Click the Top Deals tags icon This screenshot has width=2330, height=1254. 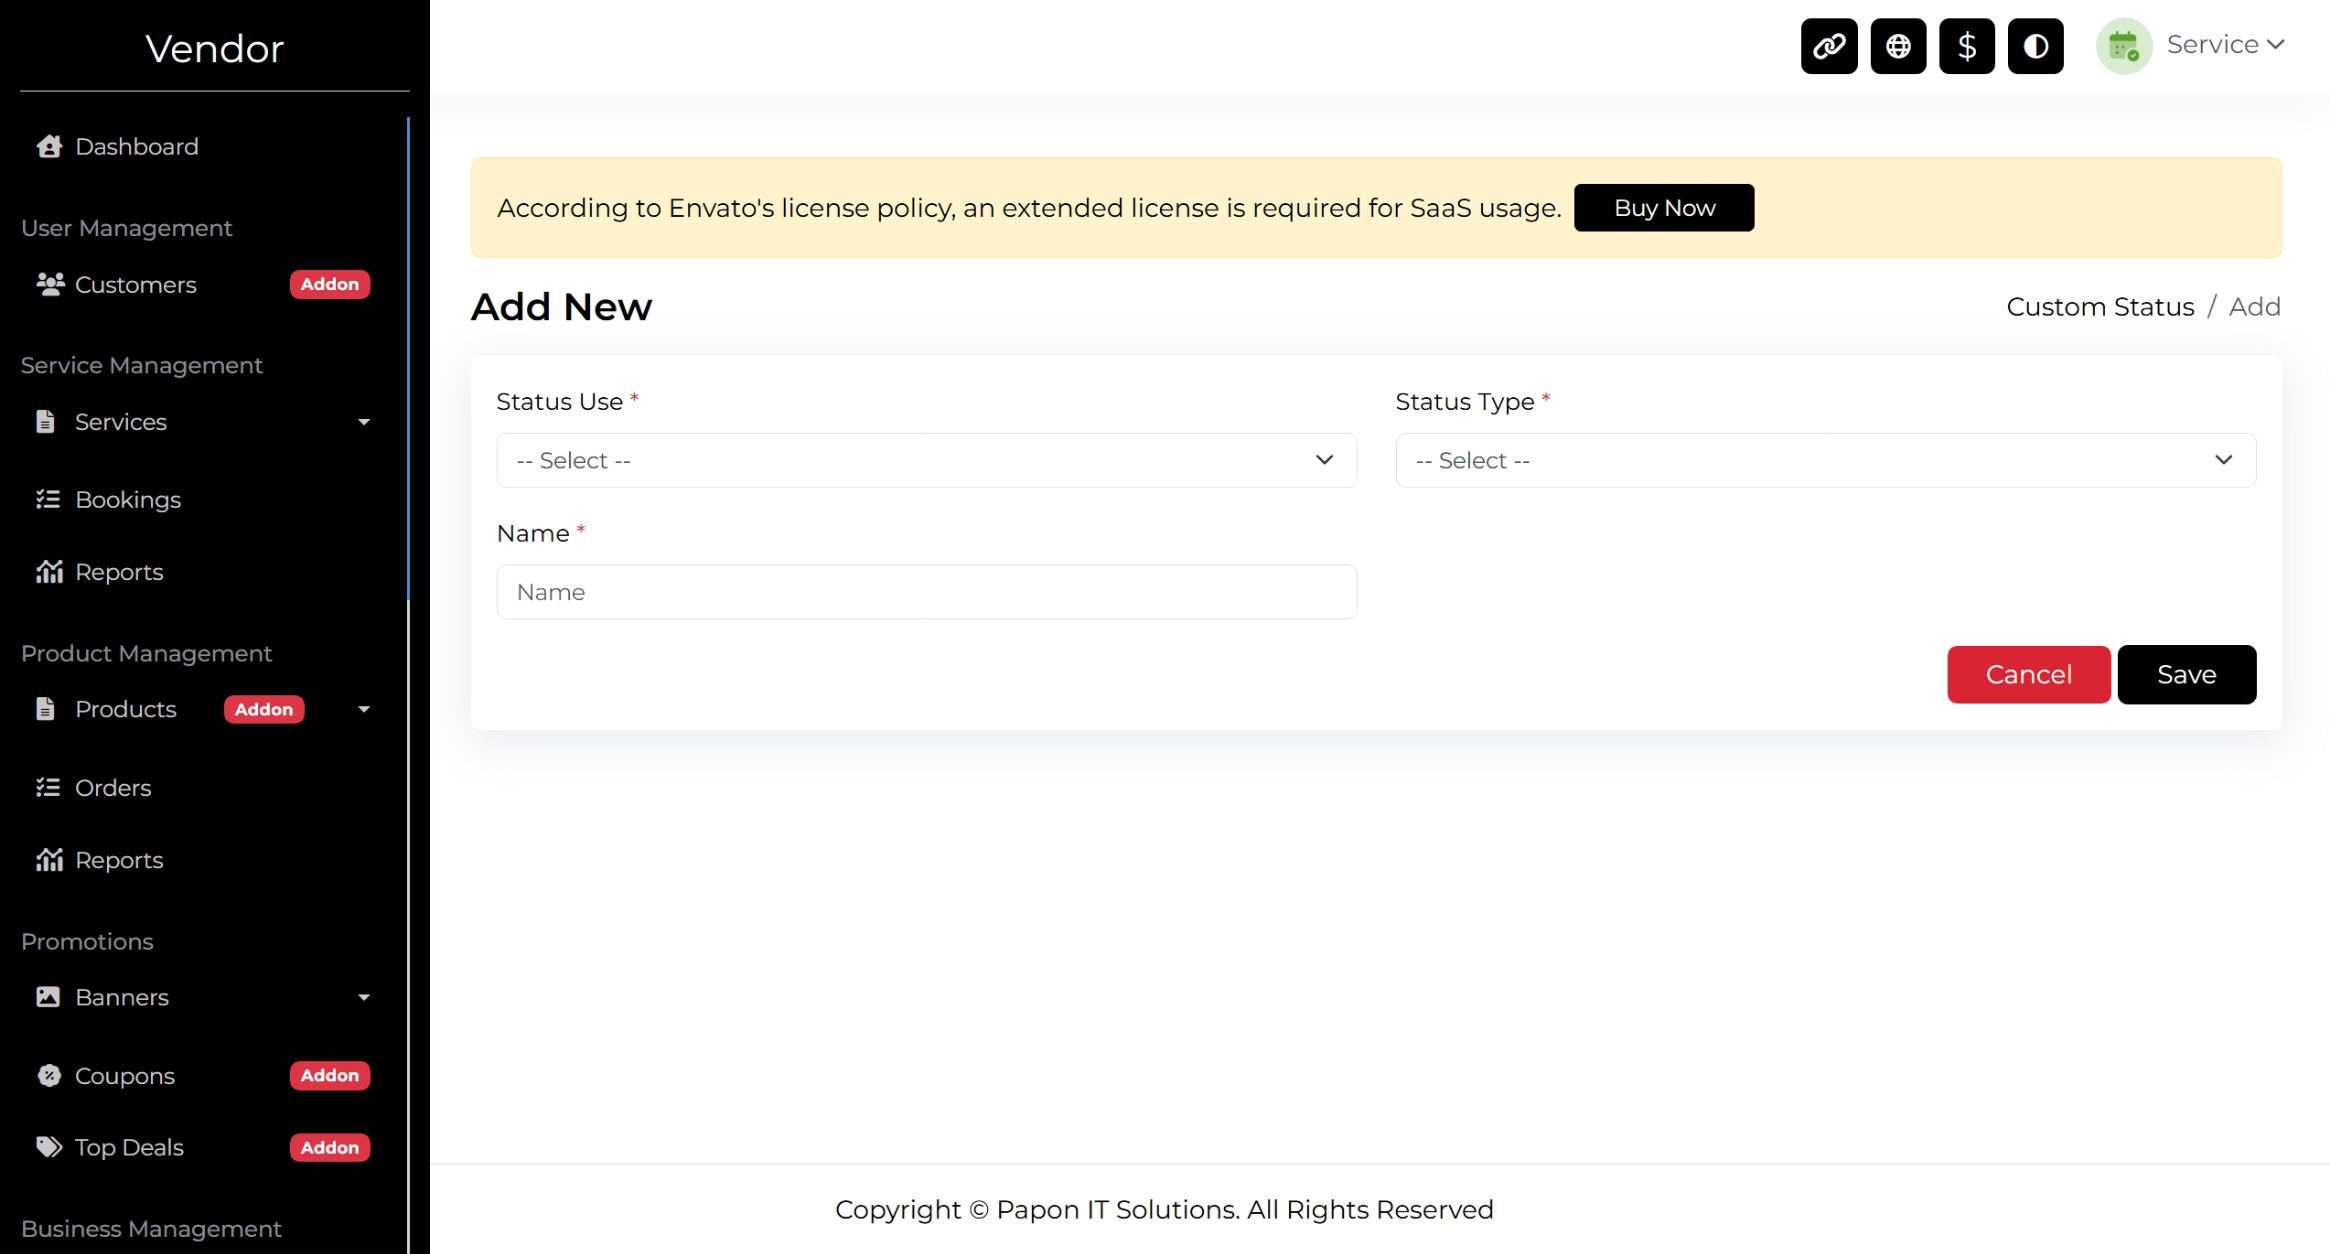pos(48,1147)
